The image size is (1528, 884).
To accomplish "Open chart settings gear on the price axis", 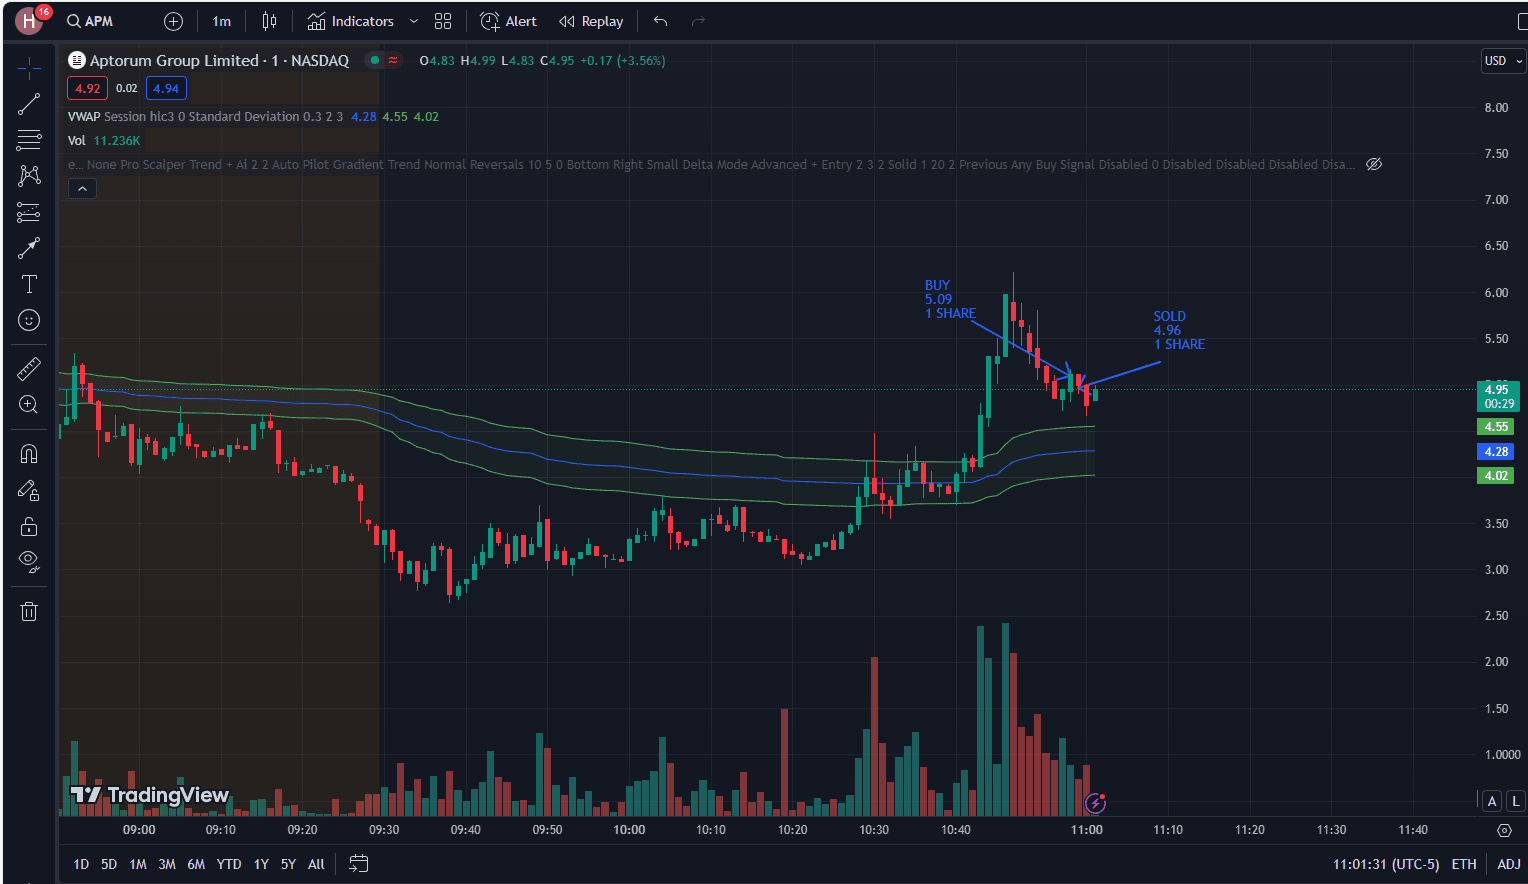I will 1504,830.
